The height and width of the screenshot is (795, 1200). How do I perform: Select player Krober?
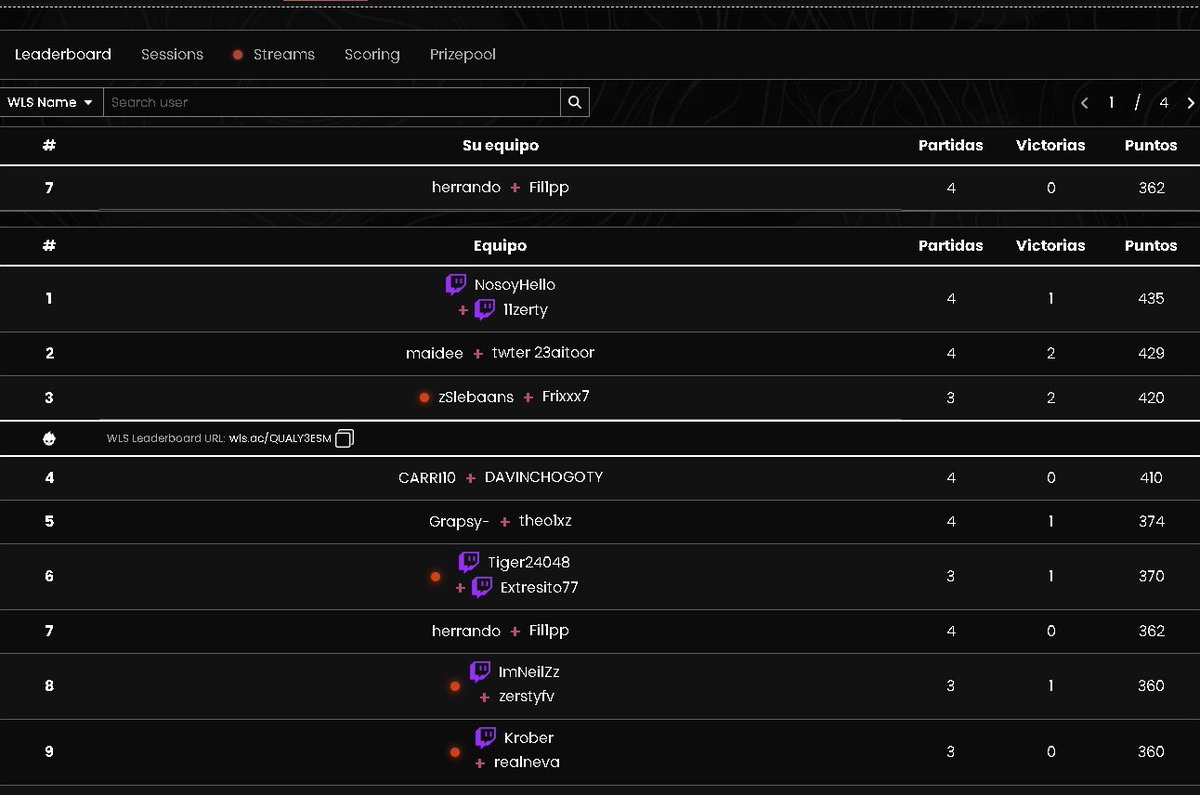tap(529, 738)
